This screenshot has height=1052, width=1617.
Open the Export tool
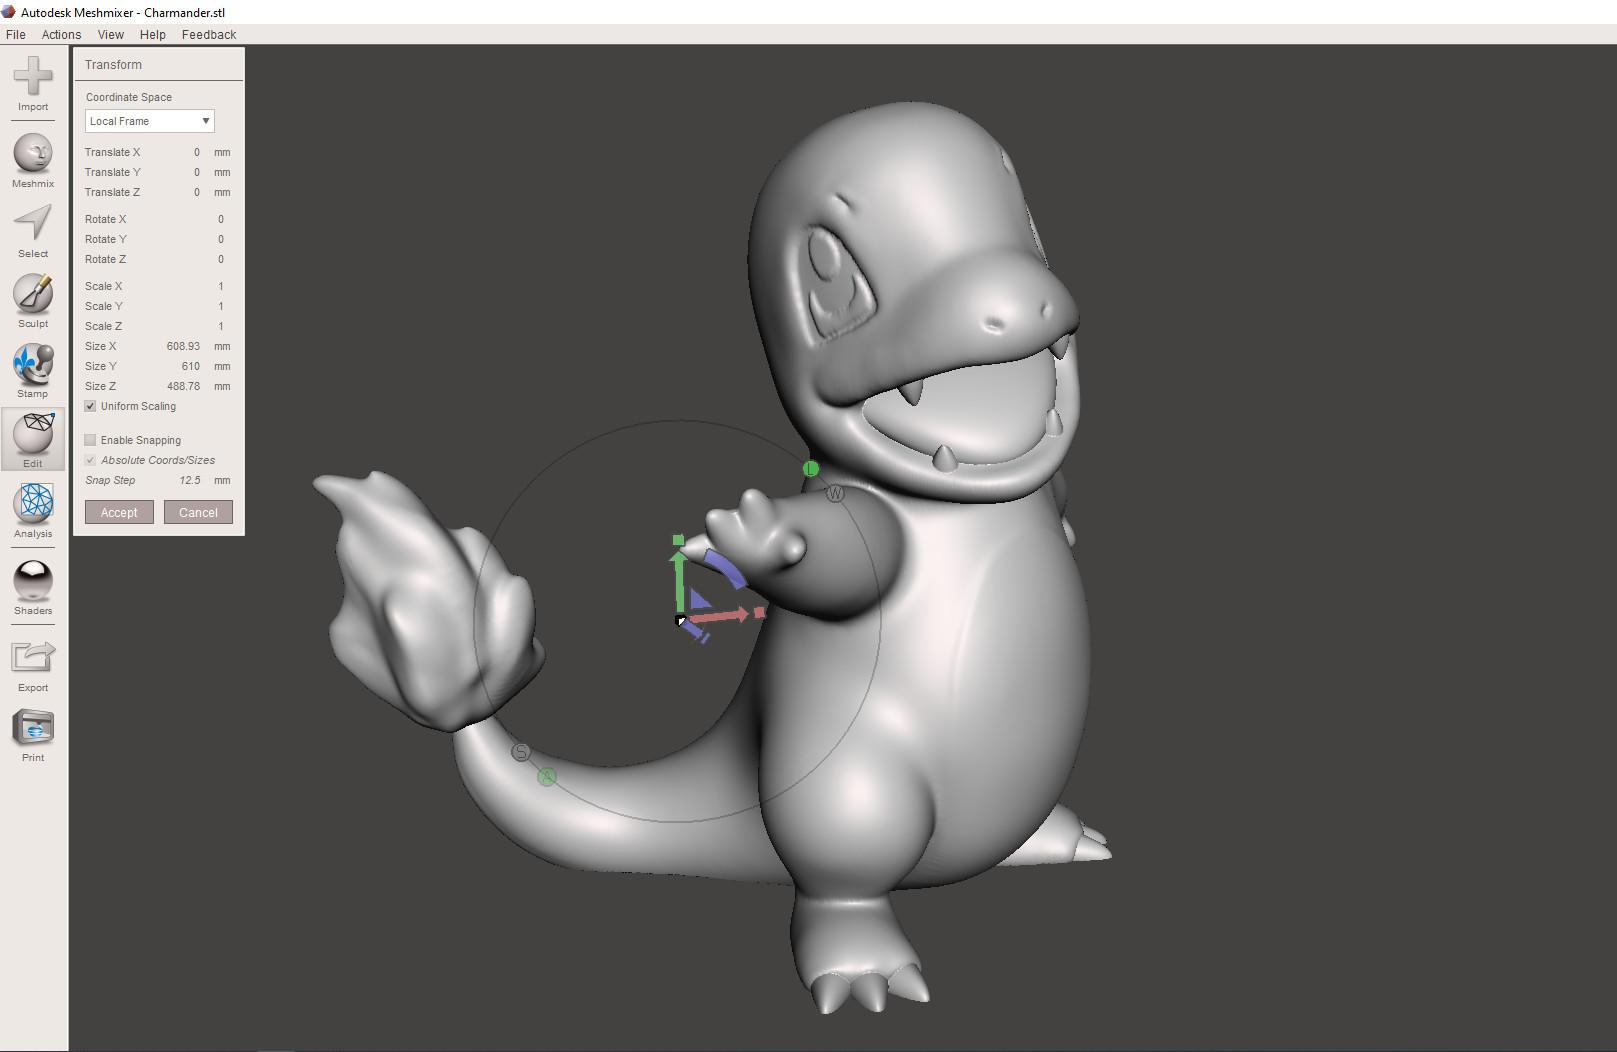click(x=32, y=655)
